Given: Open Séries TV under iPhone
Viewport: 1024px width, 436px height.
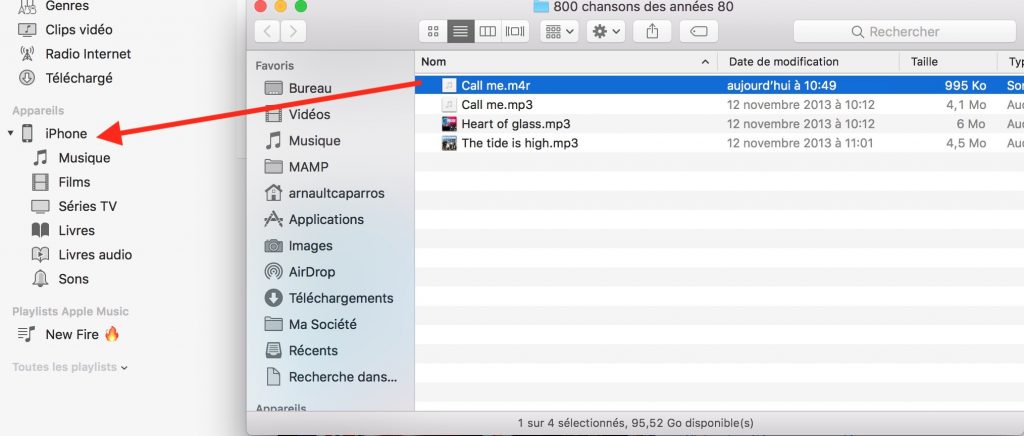Looking at the screenshot, I should pyautogui.click(x=88, y=206).
